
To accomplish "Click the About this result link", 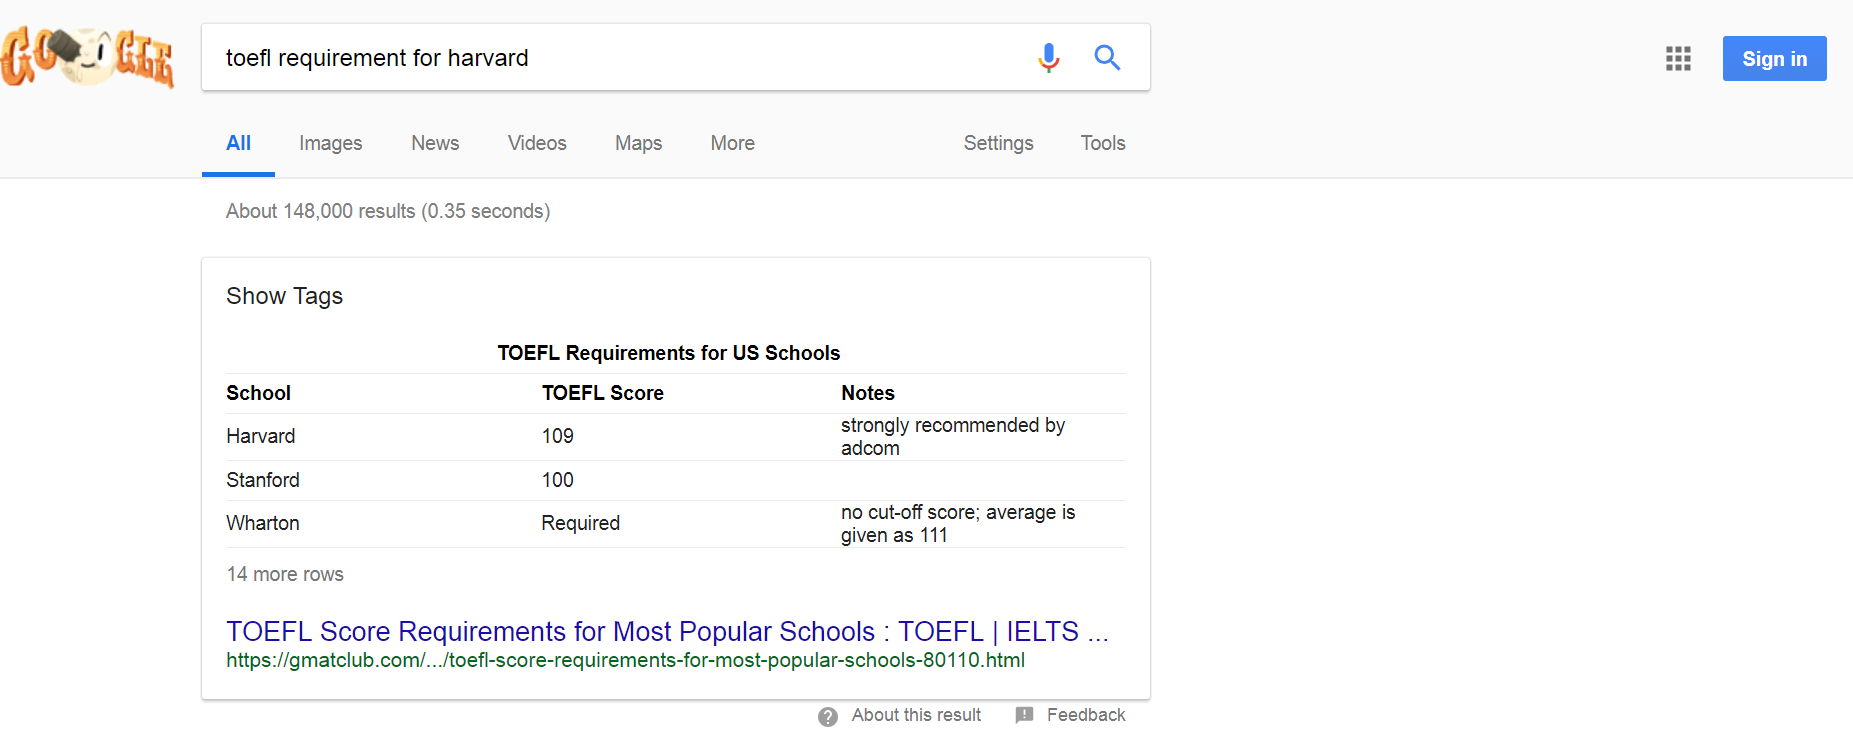I will coord(916,715).
